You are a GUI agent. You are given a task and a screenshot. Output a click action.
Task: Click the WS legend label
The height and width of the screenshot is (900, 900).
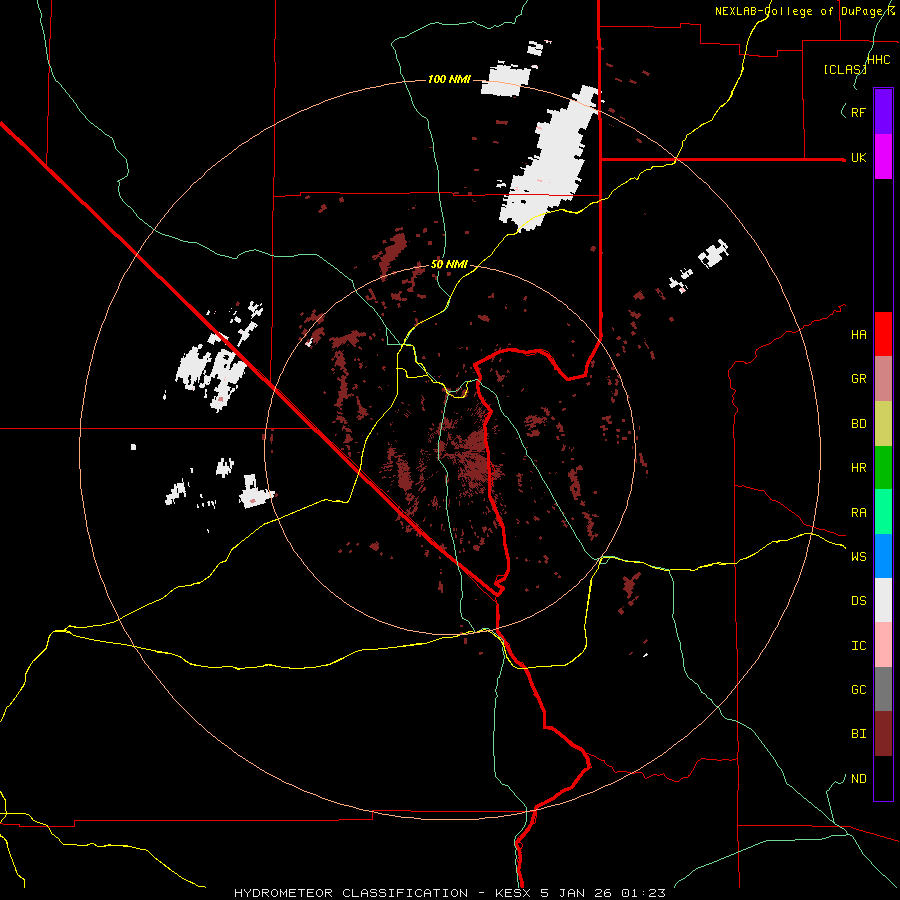[x=859, y=556]
